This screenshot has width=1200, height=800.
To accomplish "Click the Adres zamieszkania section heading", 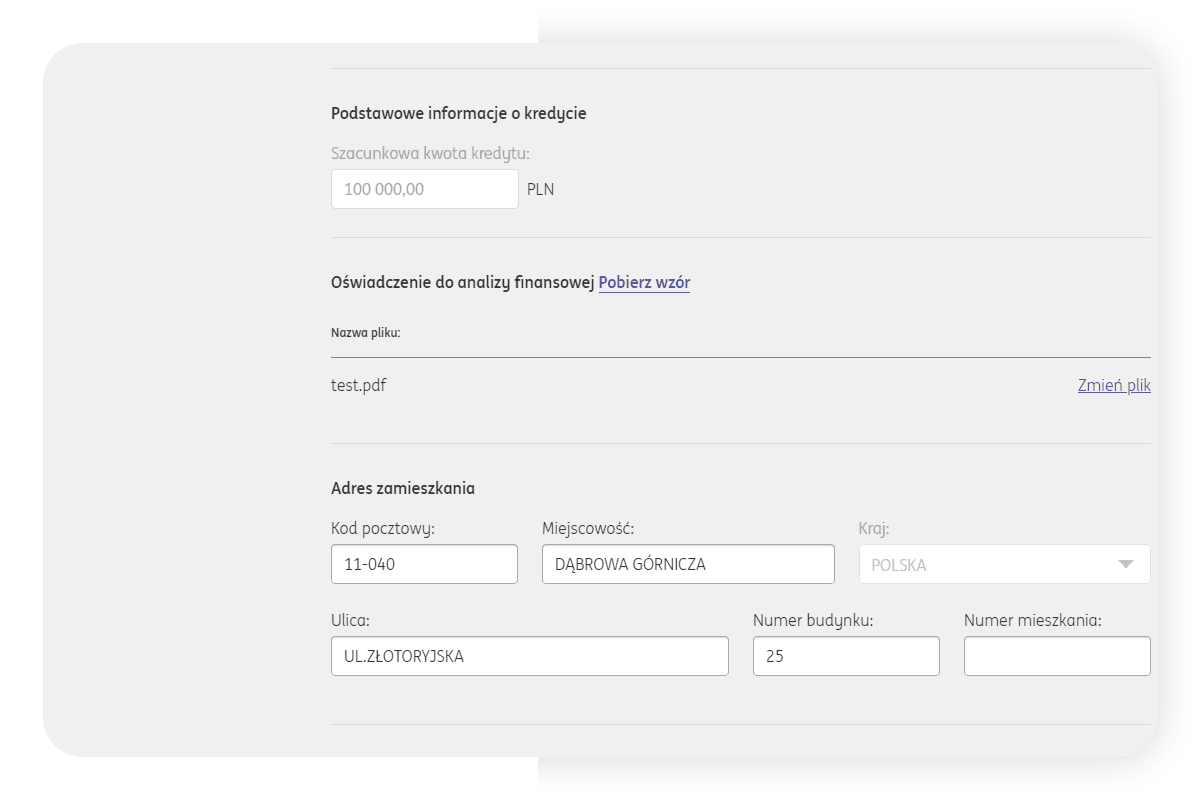I will coord(403,489).
